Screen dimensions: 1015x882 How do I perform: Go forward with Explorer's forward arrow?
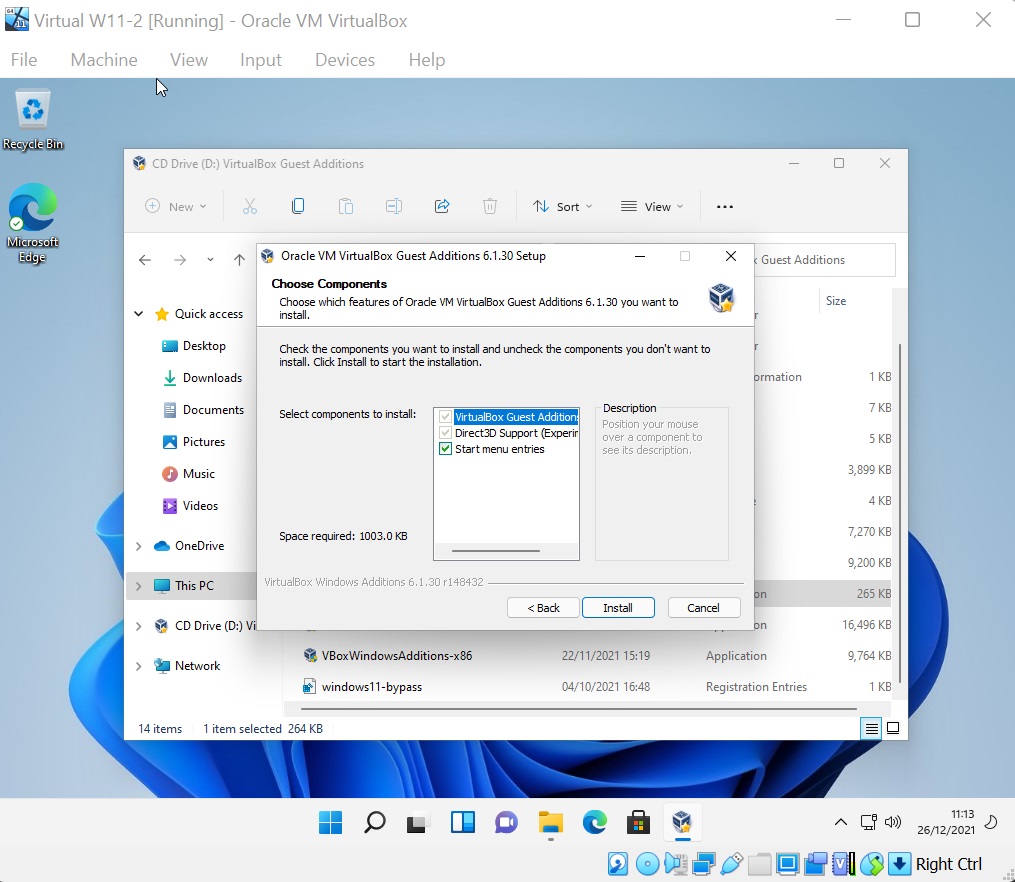click(x=180, y=260)
